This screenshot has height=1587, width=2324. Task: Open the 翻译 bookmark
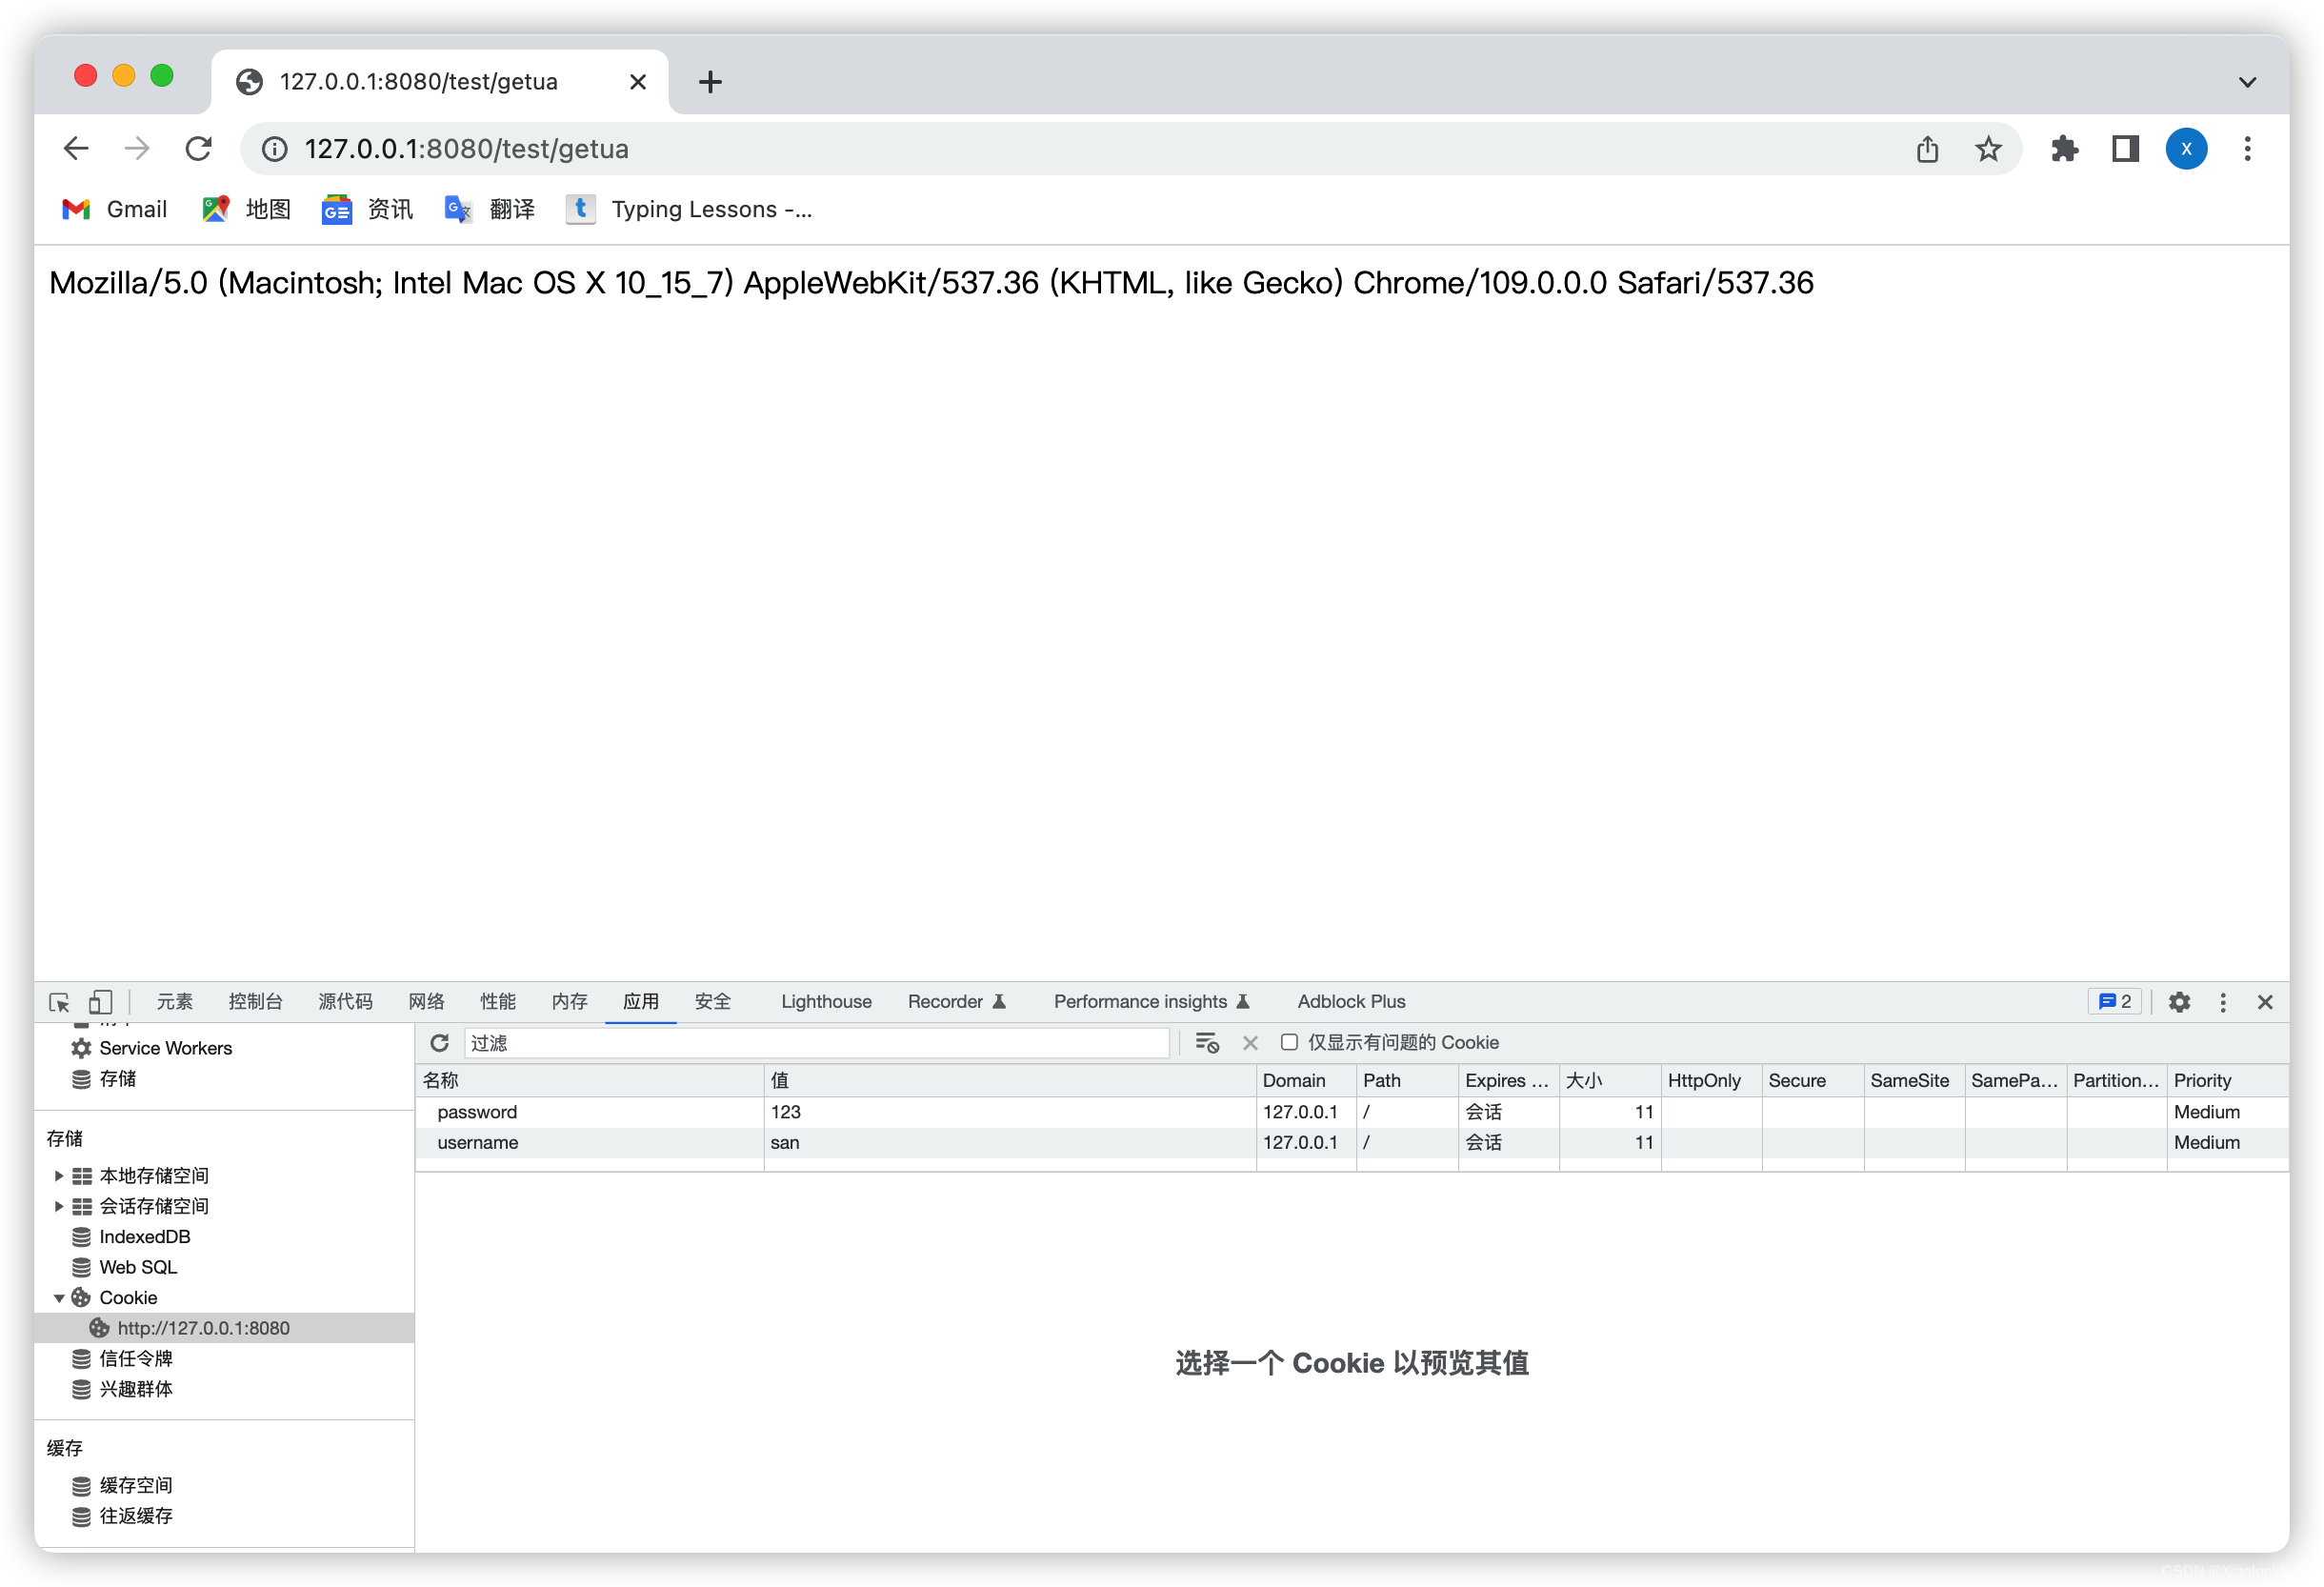[x=490, y=209]
